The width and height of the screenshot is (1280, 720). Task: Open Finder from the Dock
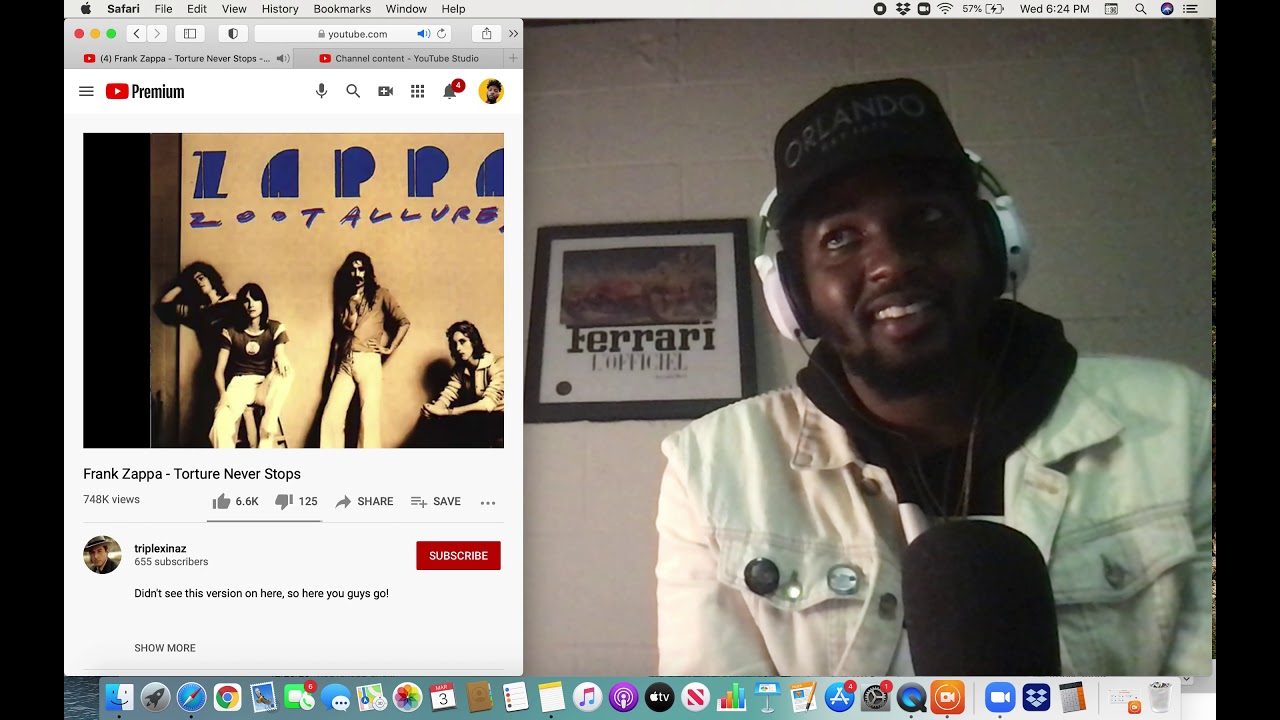[x=119, y=697]
